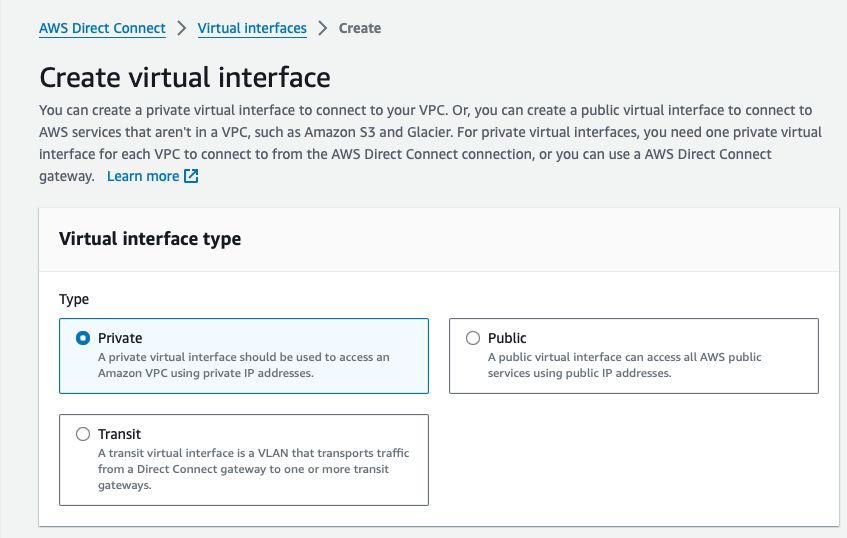Screen dimensions: 847x538
Task: Click the Create breadcrumb text
Action: click(360, 28)
